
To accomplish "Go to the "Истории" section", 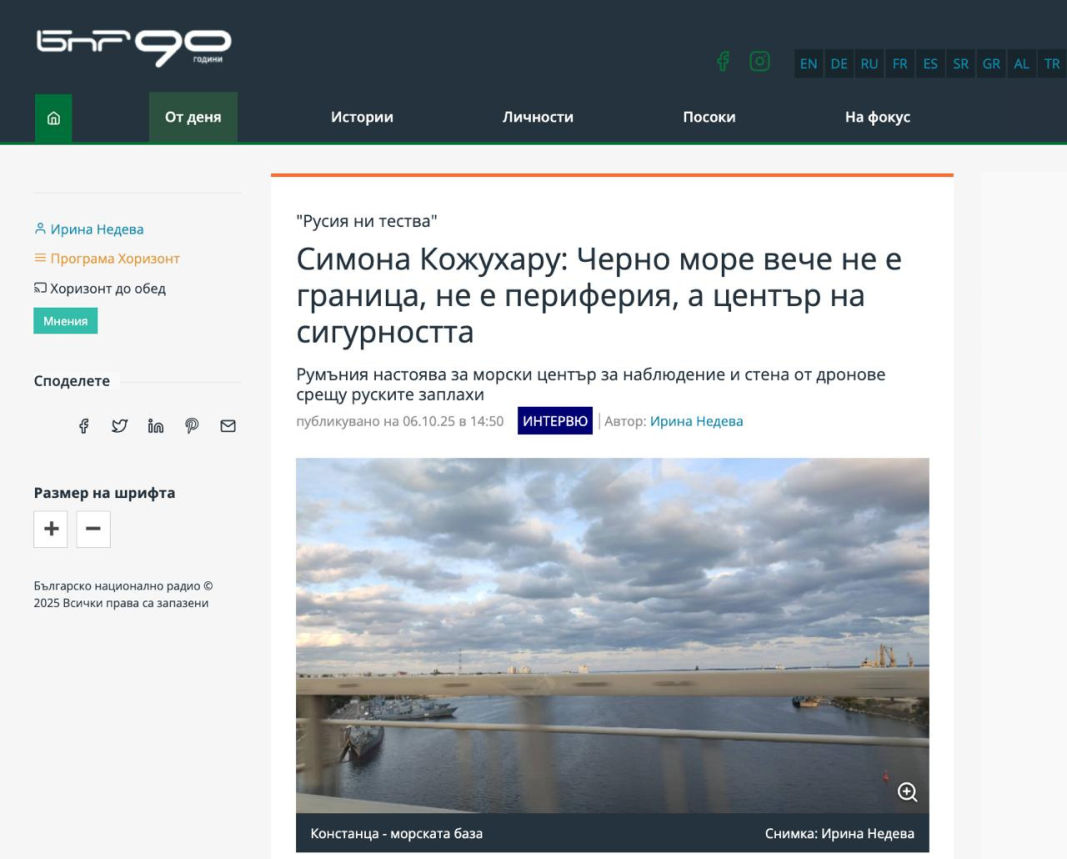I will pyautogui.click(x=362, y=118).
